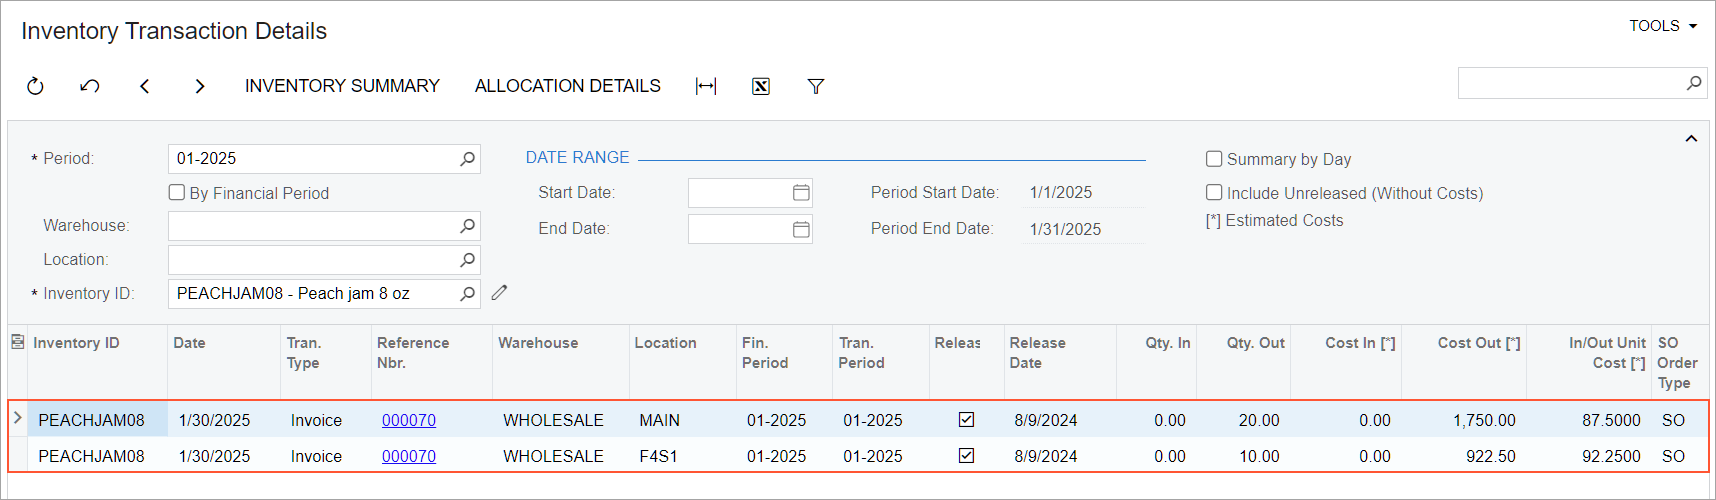Check the Summary by Day option
1716x500 pixels.
pos(1214,159)
